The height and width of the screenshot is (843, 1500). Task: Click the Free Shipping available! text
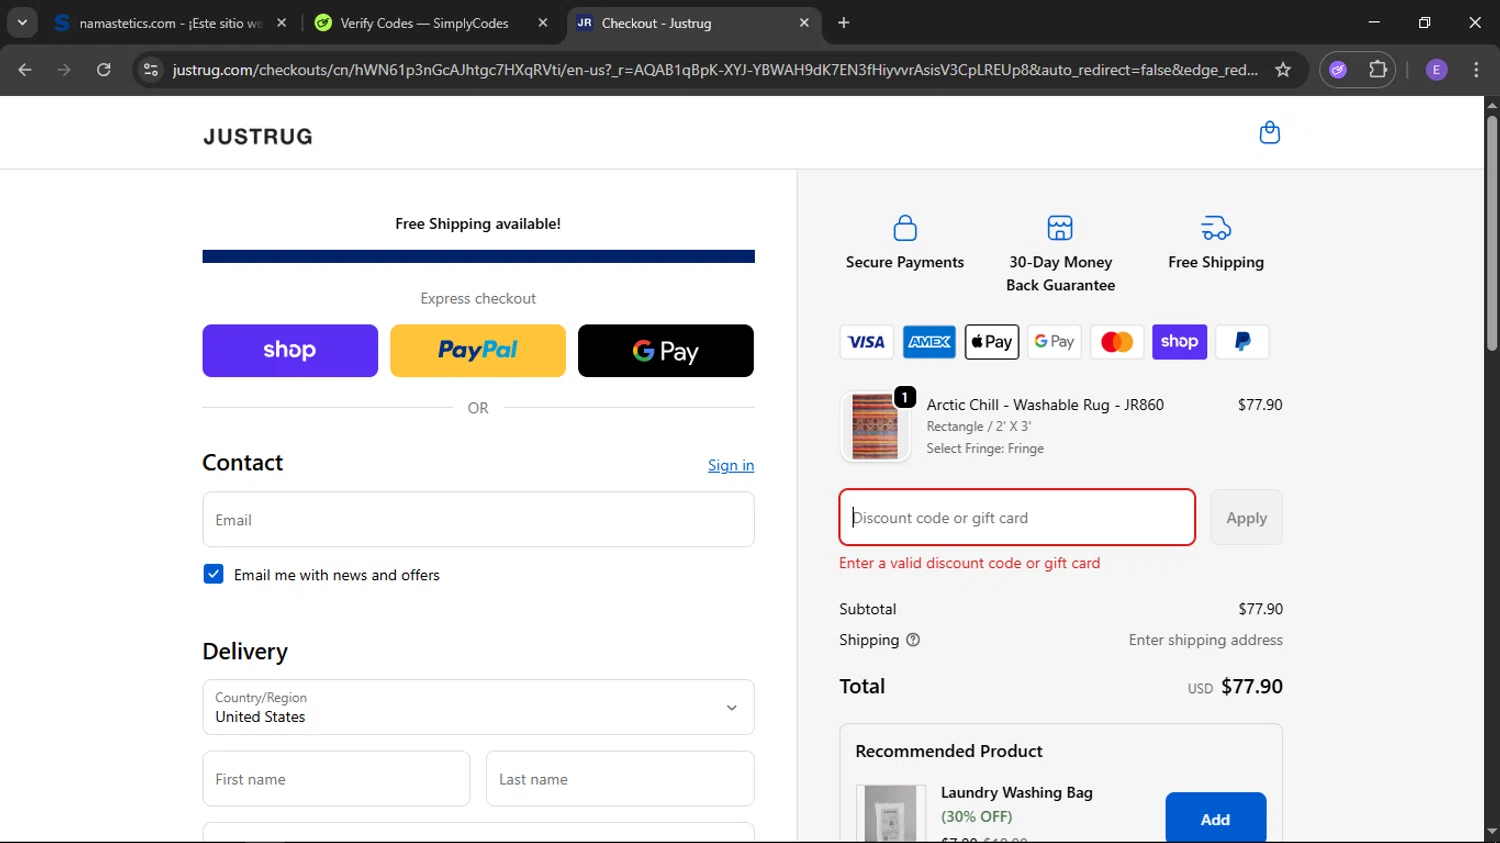pyautogui.click(x=478, y=224)
